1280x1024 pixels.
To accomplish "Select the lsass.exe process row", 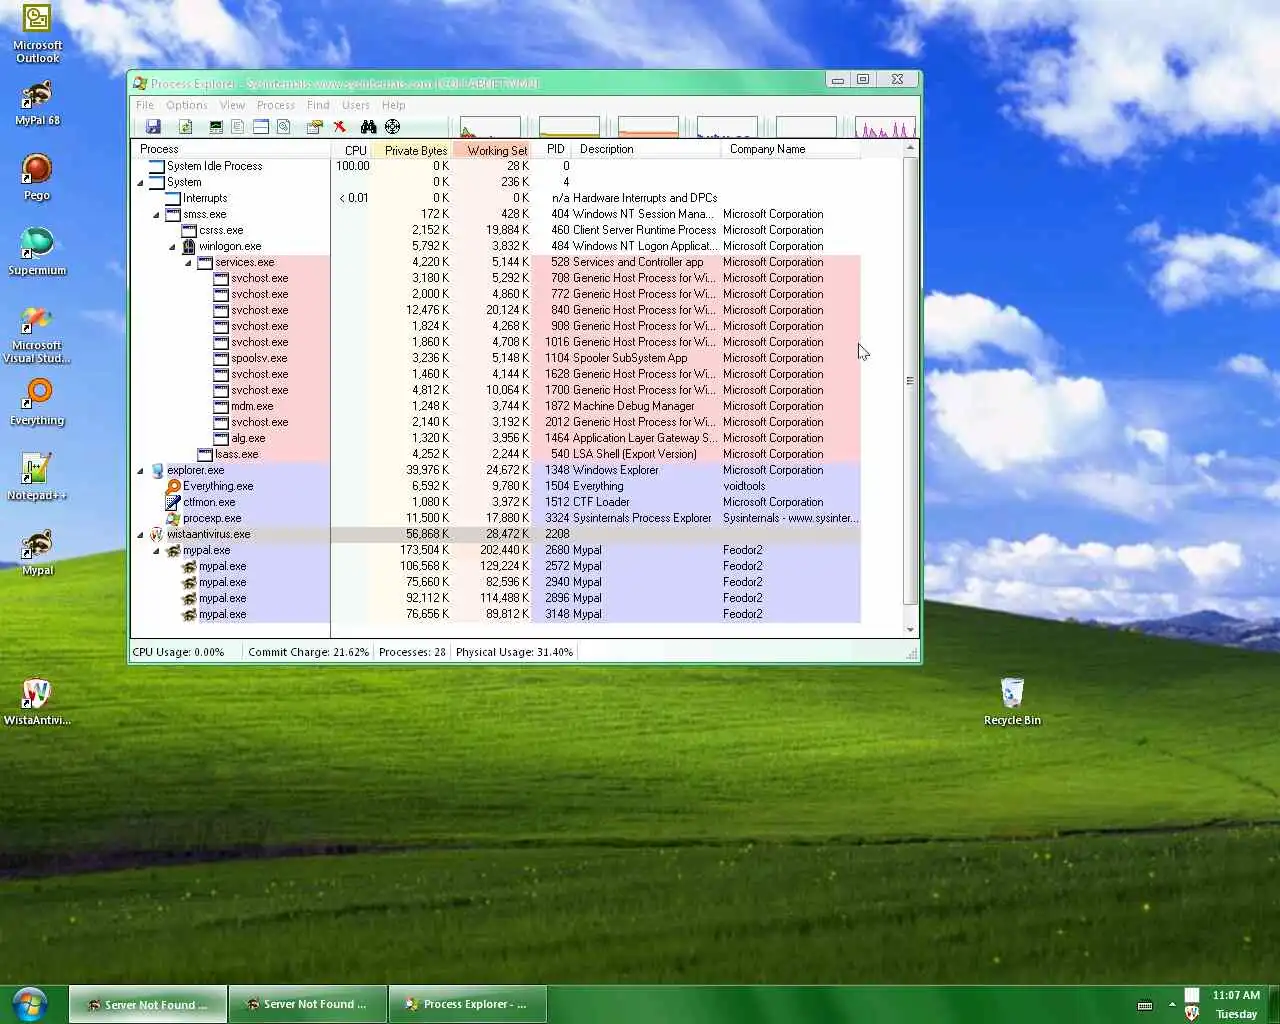I will pyautogui.click(x=496, y=454).
